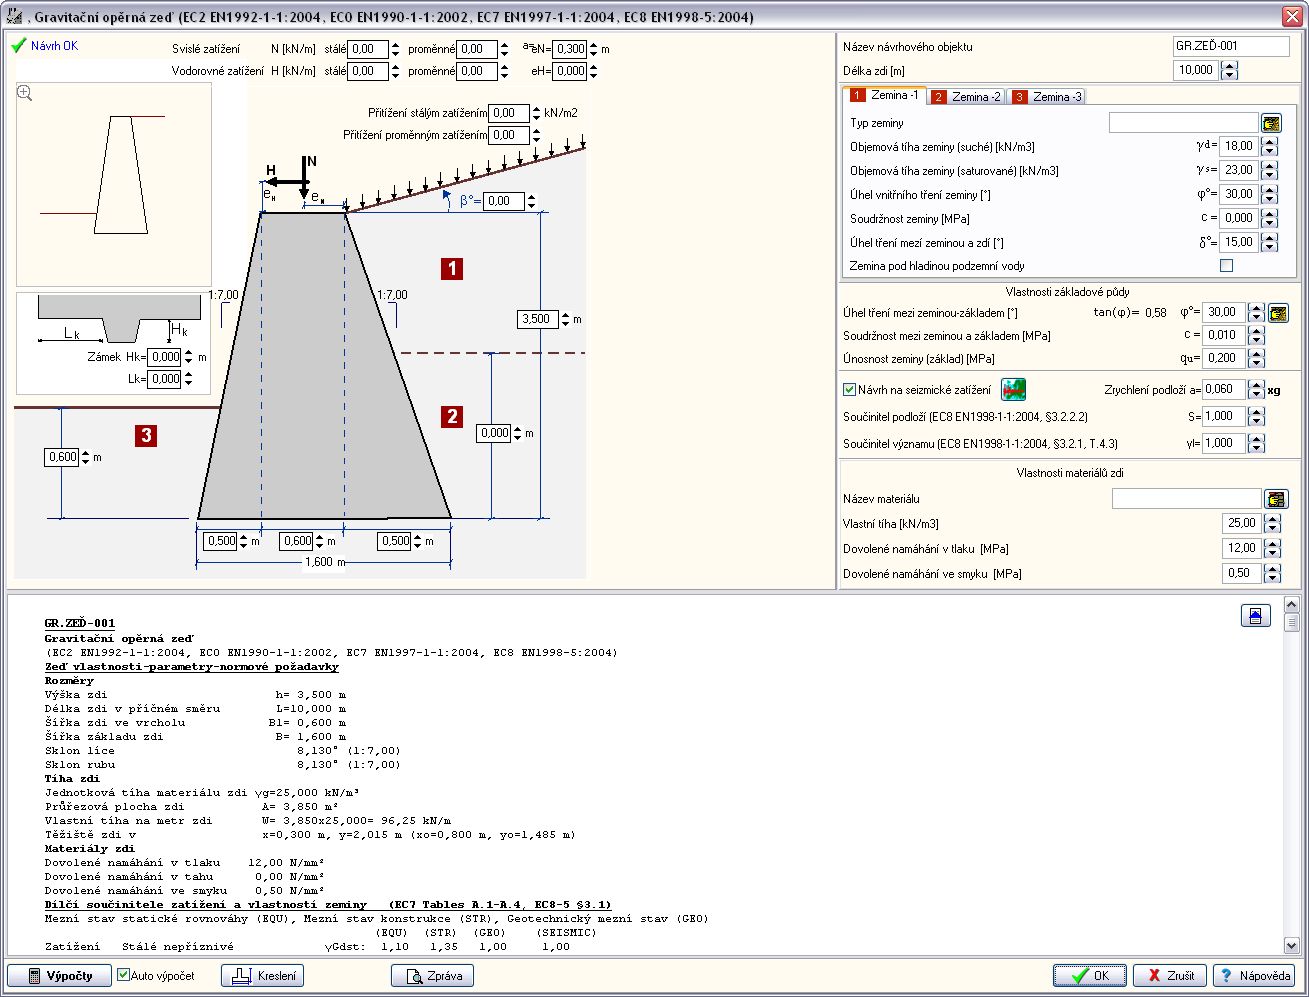Click the Vodorovné zatížení proměnné field

point(476,71)
